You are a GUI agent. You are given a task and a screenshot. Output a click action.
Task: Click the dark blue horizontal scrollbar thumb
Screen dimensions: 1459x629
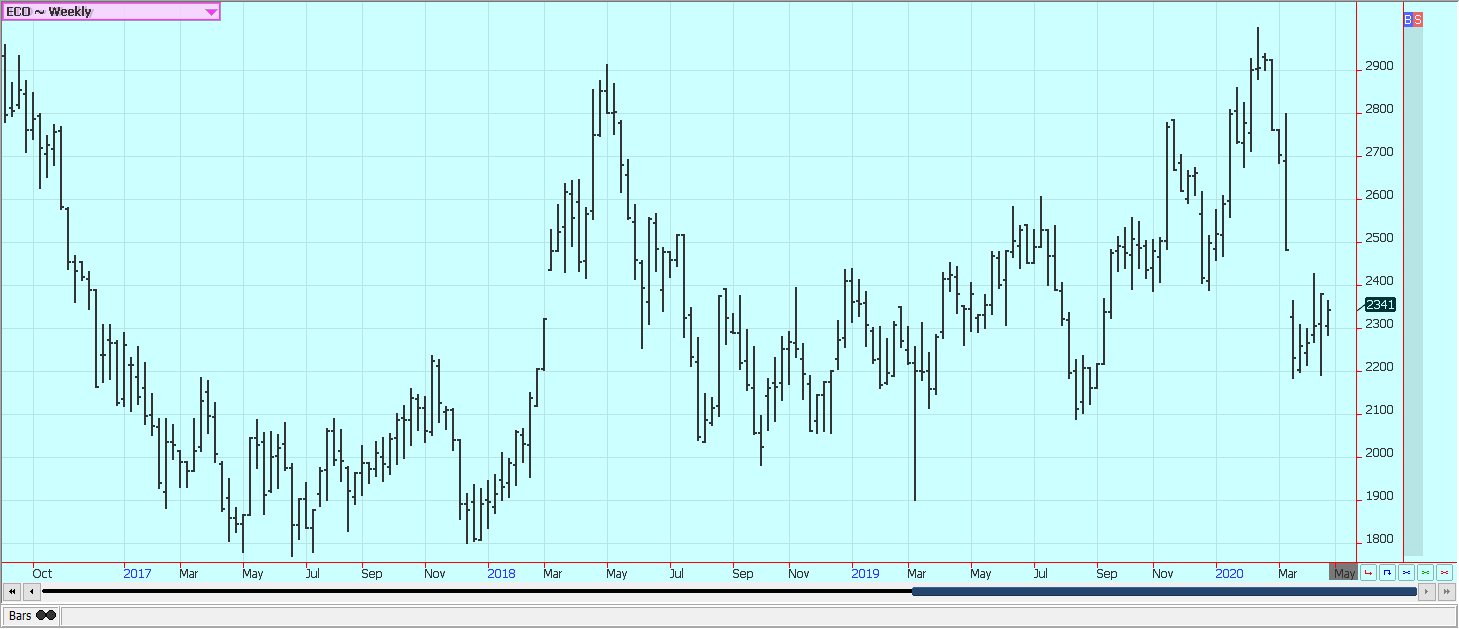(1164, 592)
